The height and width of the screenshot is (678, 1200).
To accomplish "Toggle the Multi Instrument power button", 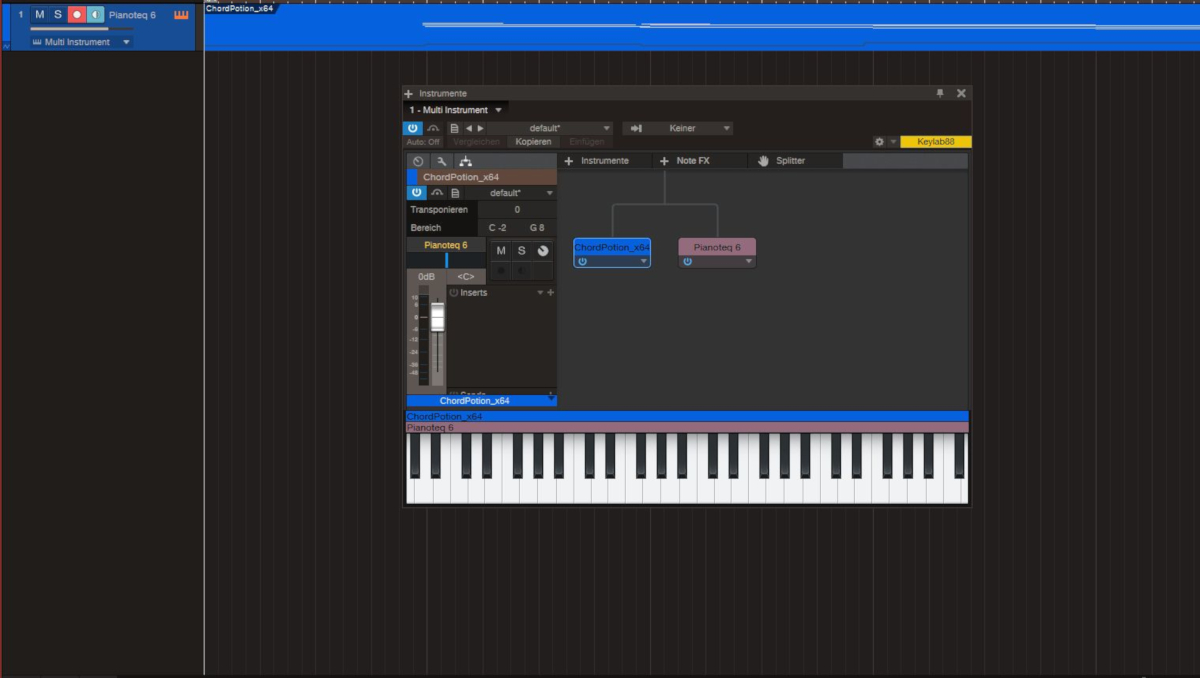I will click(x=413, y=128).
